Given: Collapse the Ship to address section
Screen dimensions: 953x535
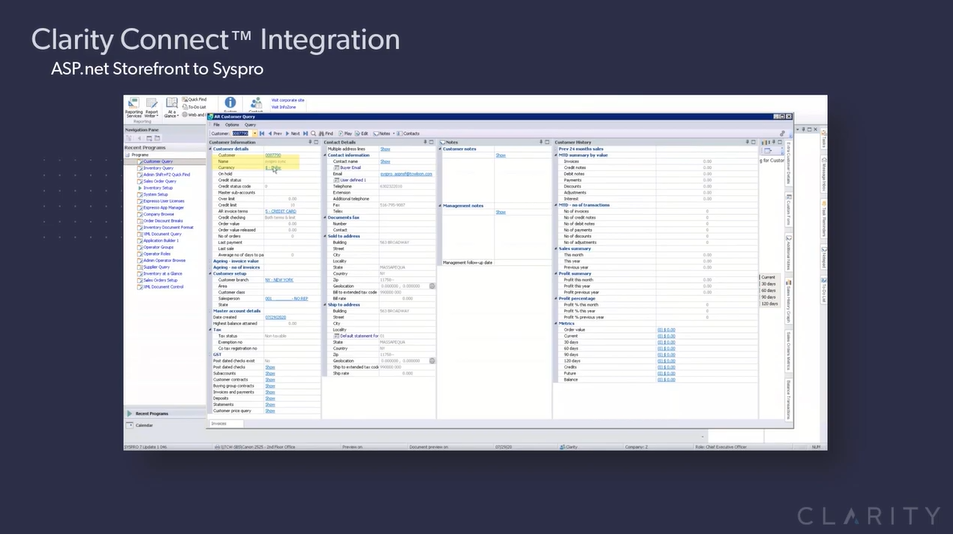Looking at the screenshot, I should pos(325,305).
